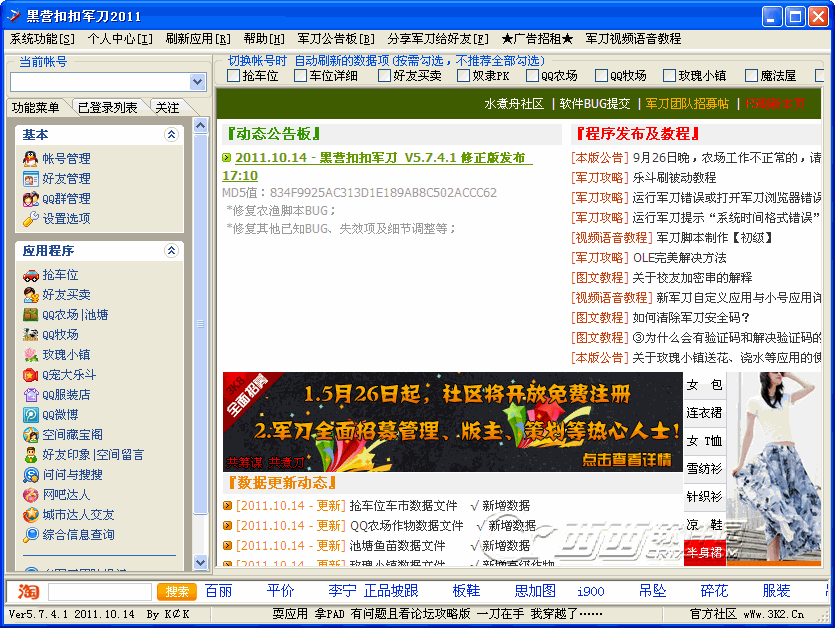Open 设置选项 wrench icon
The width and height of the screenshot is (835, 628).
click(30, 218)
